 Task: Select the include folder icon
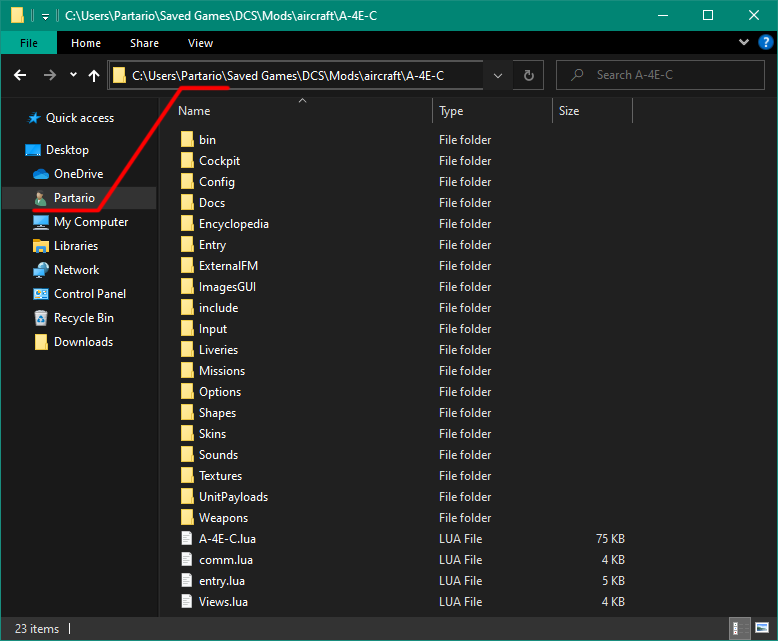187,308
